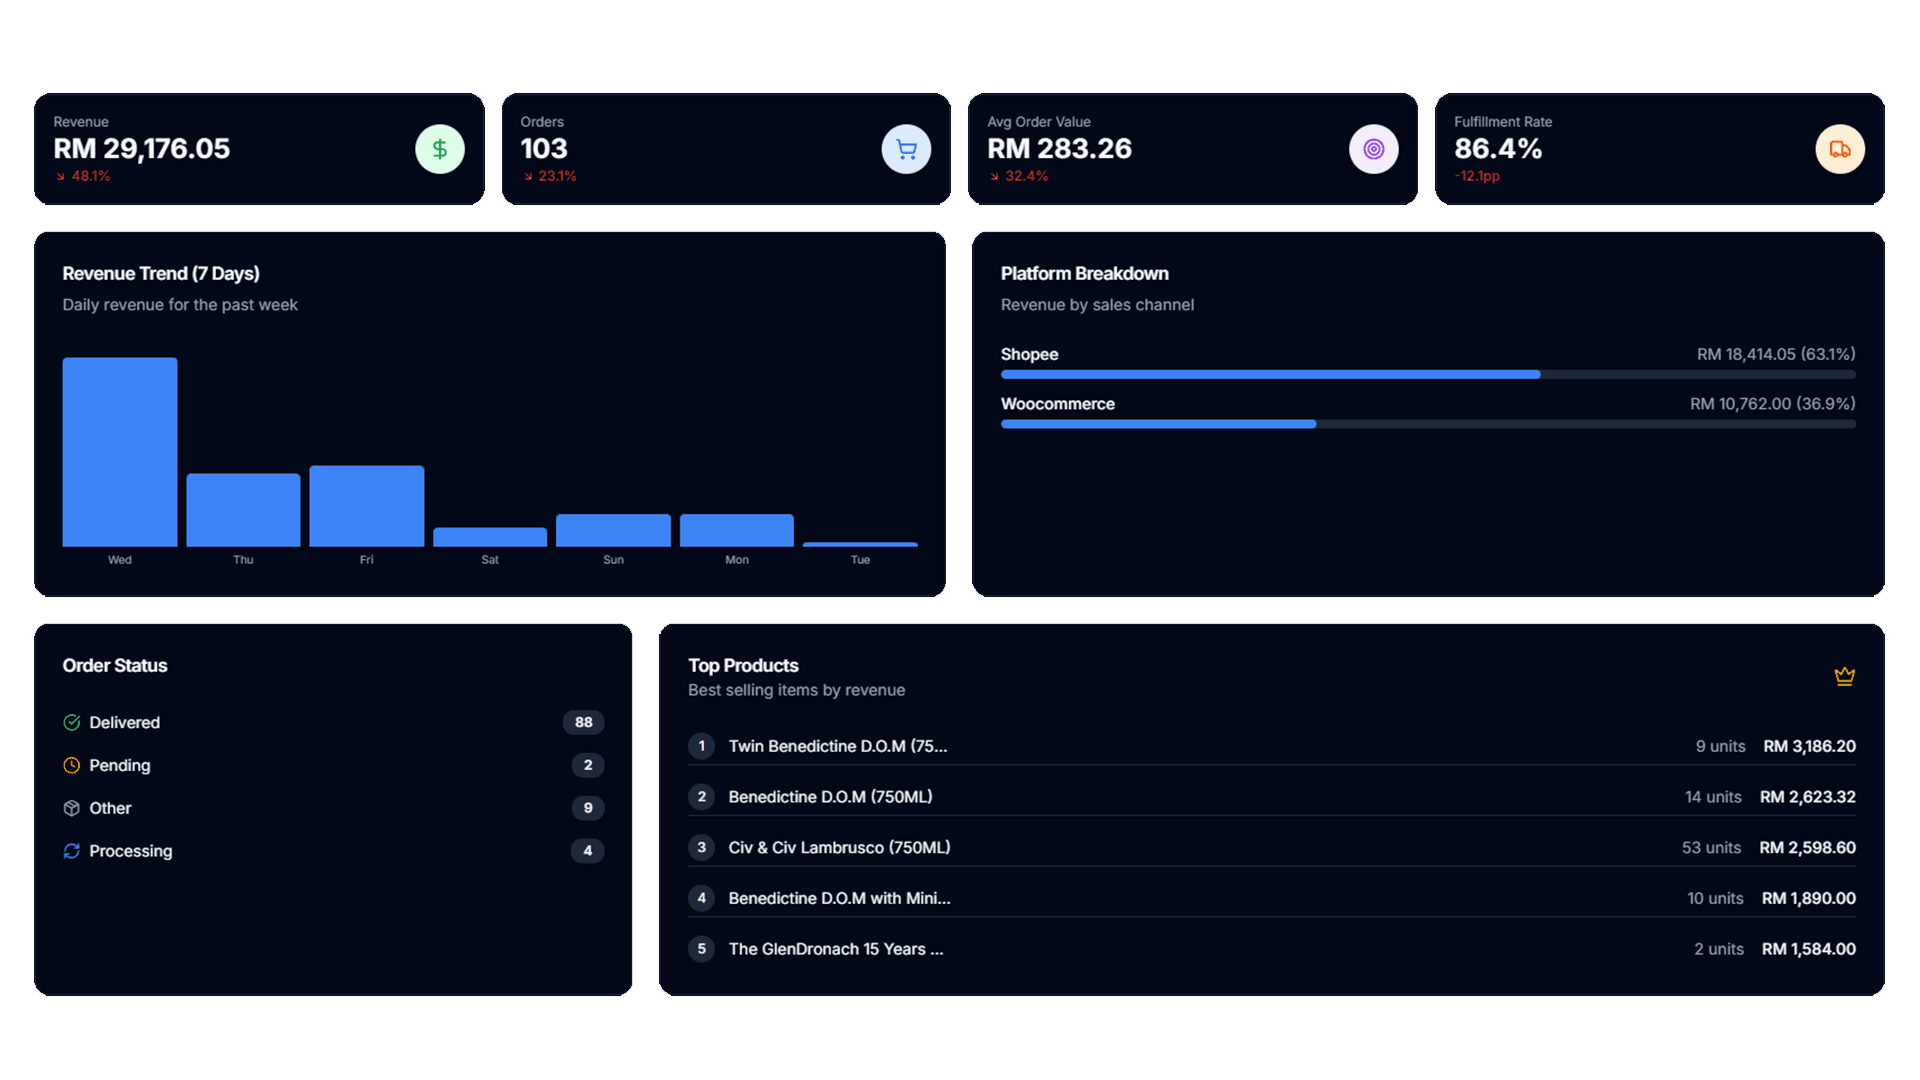Screen dimensions: 1920x1080
Task: Click the orange truck Fulfillment Rate icon
Action: (x=1840, y=149)
